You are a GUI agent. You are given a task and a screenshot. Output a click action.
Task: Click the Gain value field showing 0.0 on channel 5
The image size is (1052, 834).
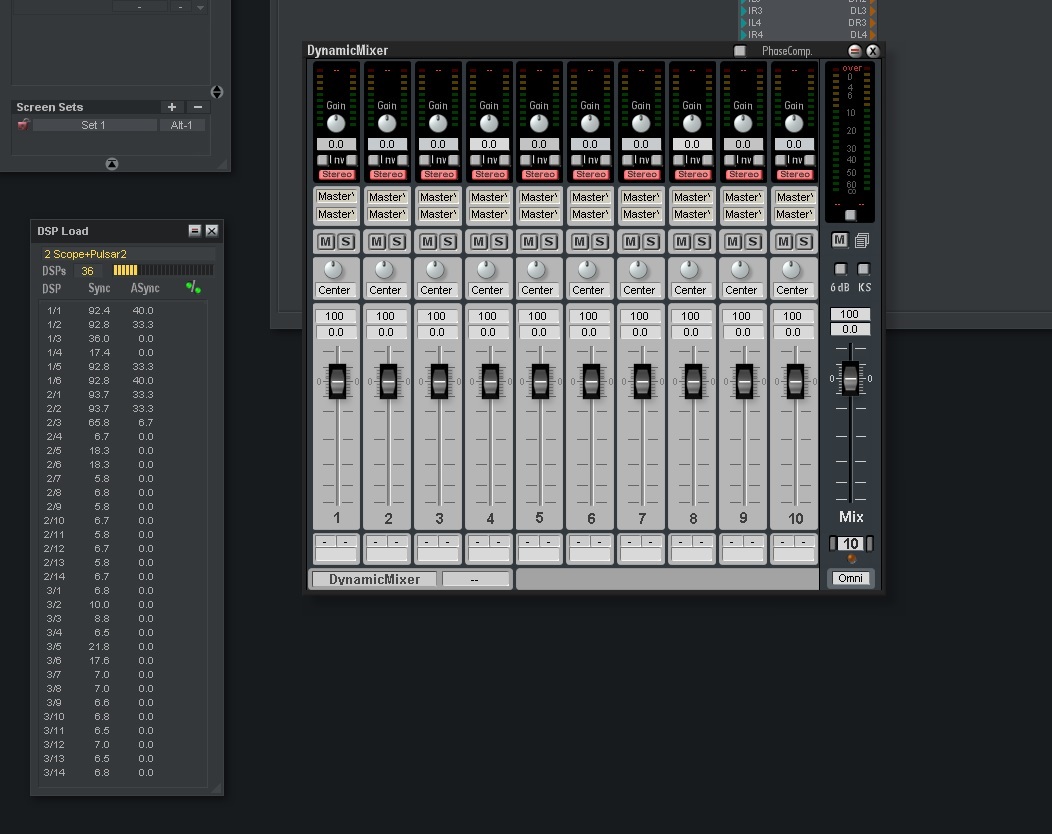click(539, 144)
